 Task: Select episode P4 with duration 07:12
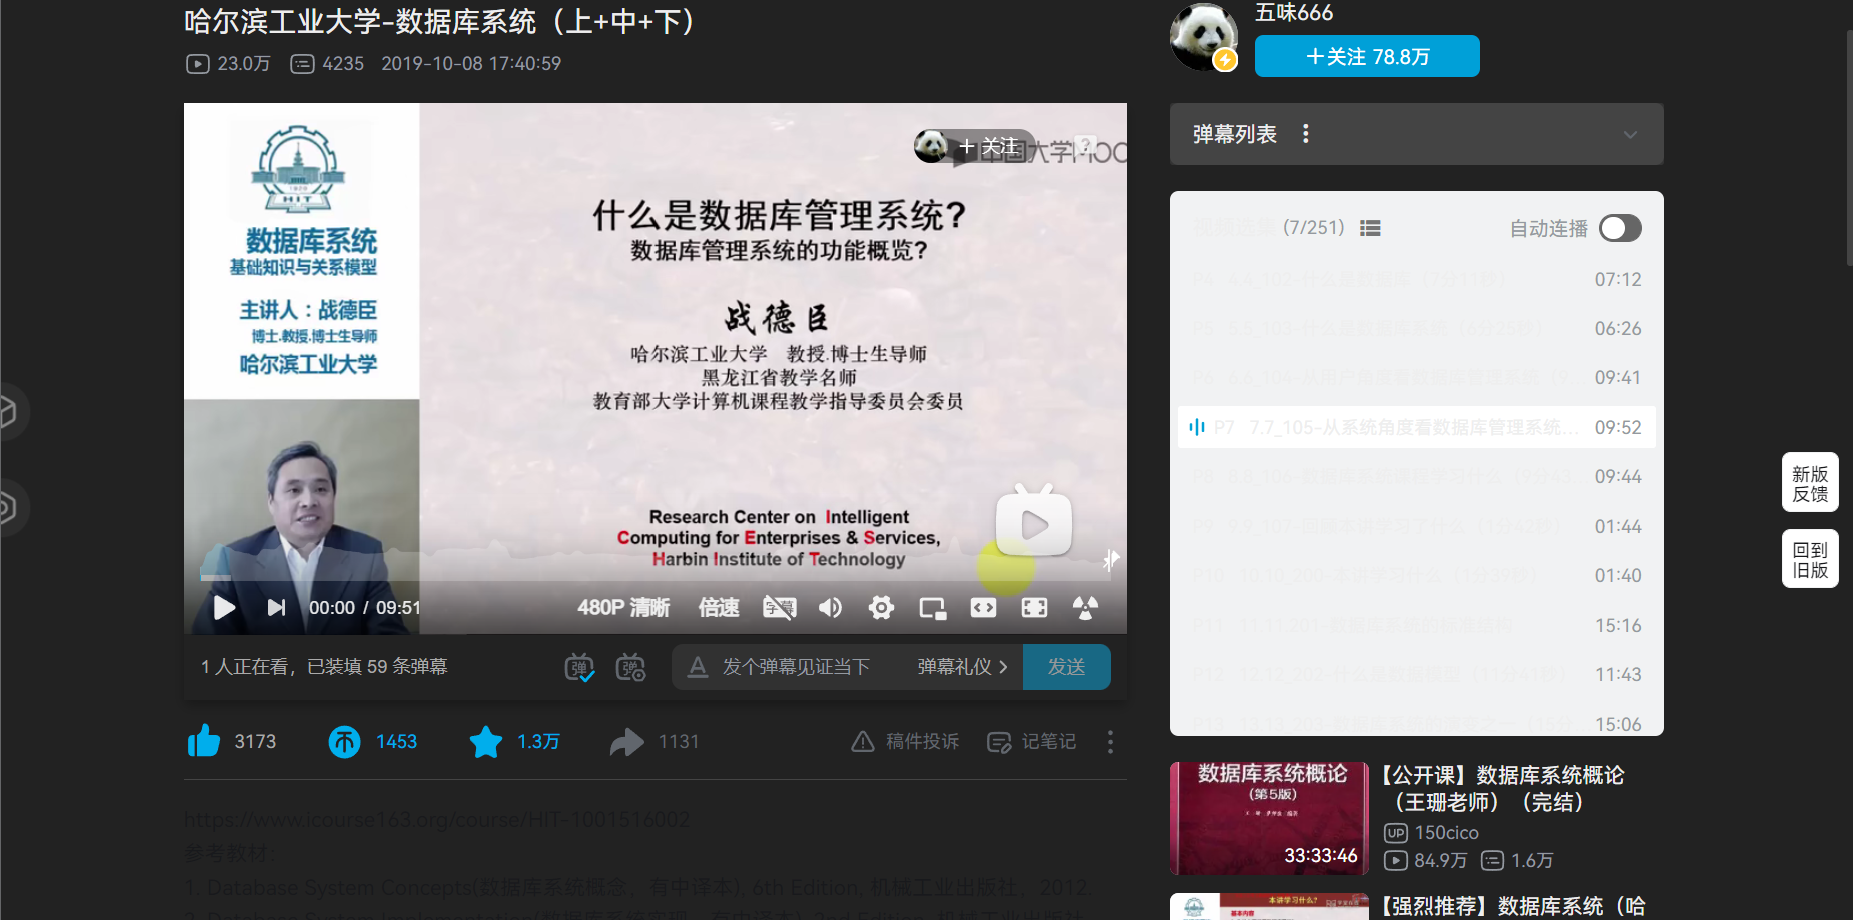coord(1417,279)
